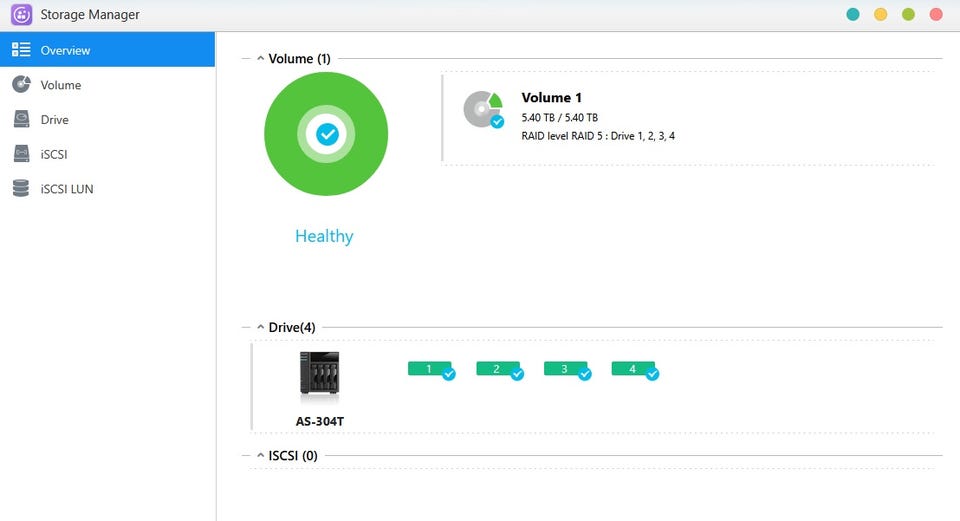Select the Overview tab in sidebar
The height and width of the screenshot is (521, 960).
(65, 50)
